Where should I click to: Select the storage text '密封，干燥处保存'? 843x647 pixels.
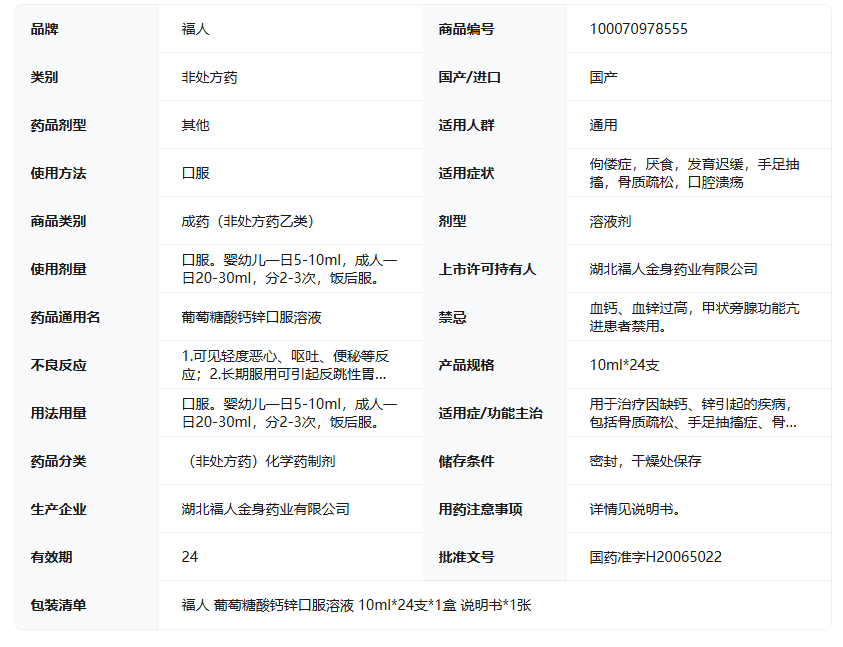coord(645,461)
